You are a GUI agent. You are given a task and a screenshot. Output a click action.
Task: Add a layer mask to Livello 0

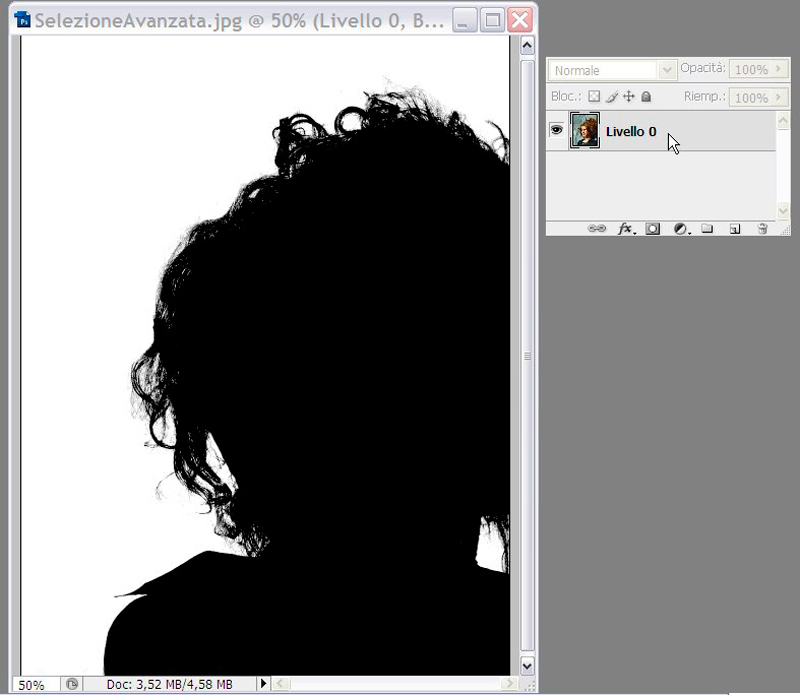coord(653,229)
